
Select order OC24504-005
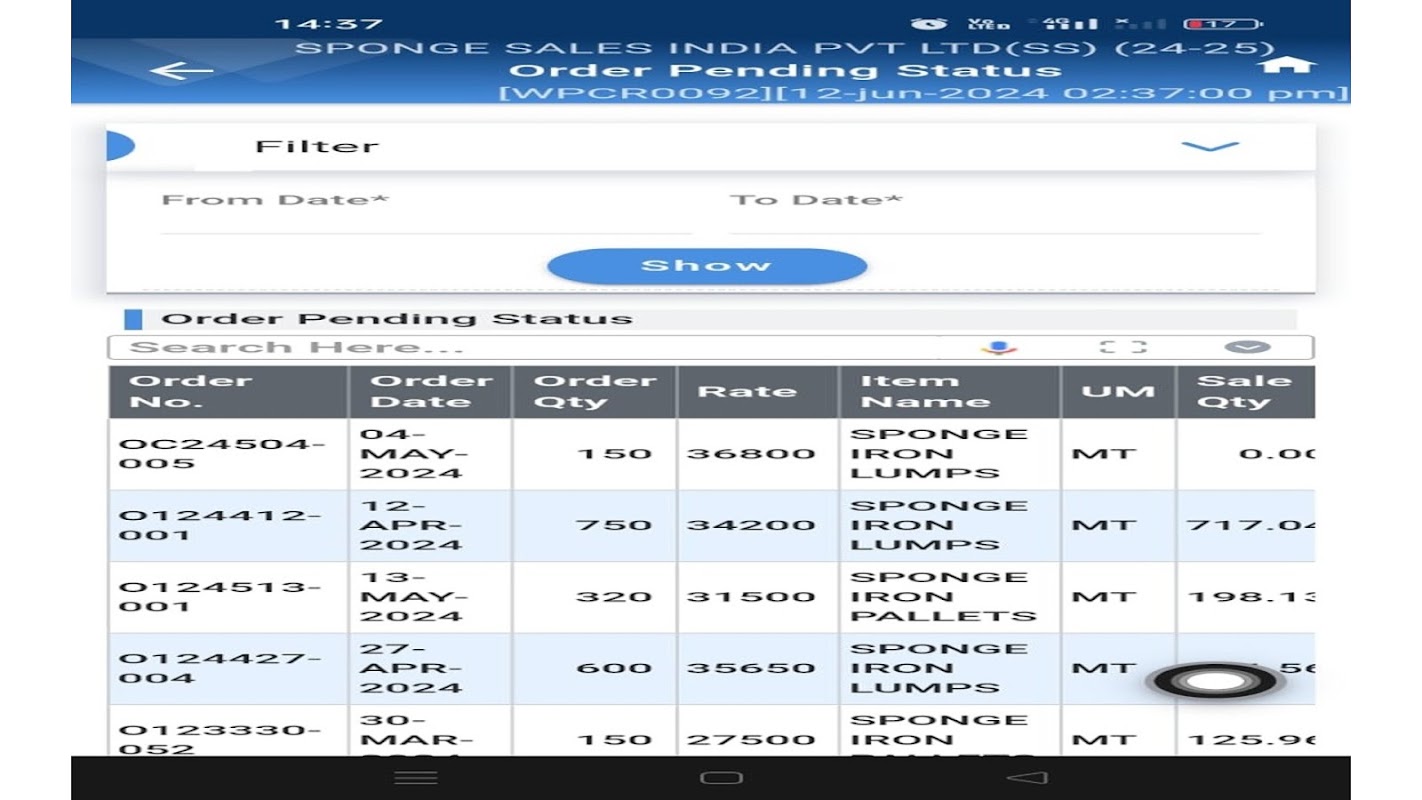(222, 454)
